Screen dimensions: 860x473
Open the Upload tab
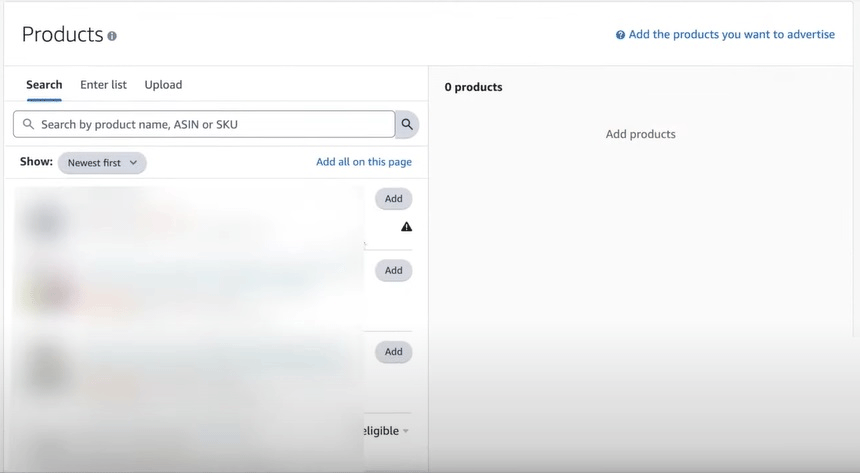click(x=163, y=85)
